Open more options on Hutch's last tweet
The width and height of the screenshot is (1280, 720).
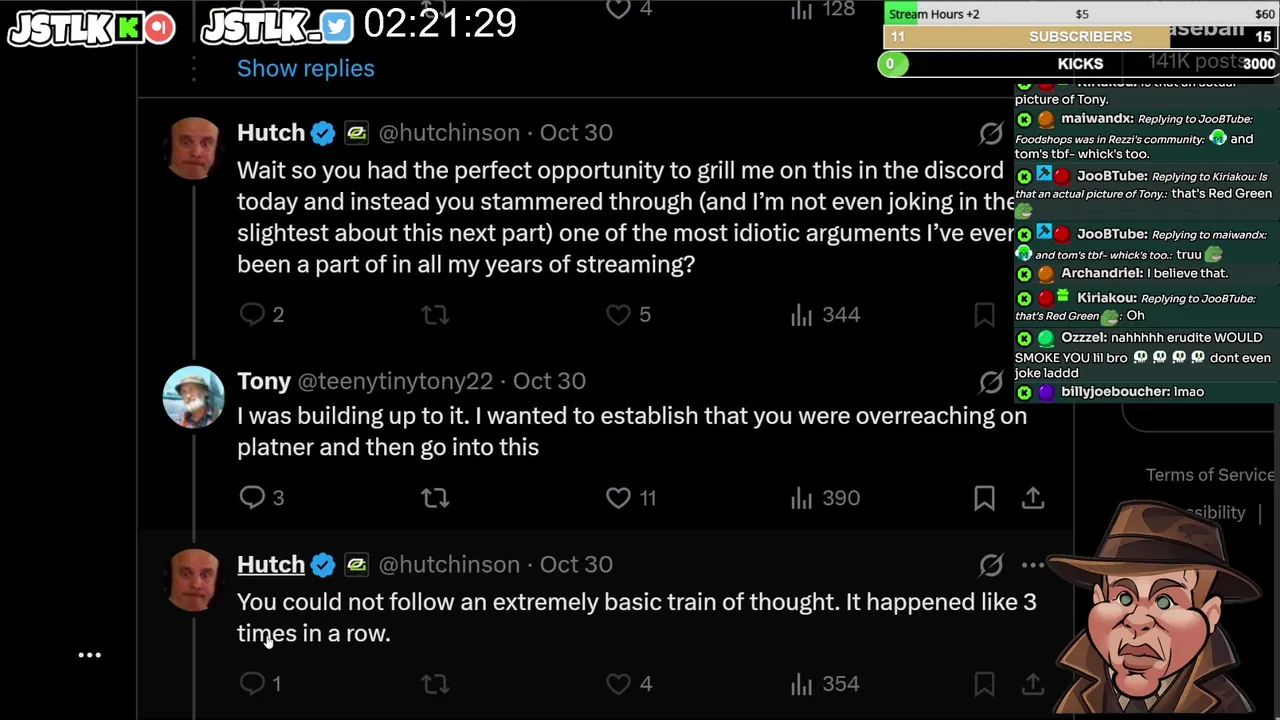click(x=1033, y=565)
